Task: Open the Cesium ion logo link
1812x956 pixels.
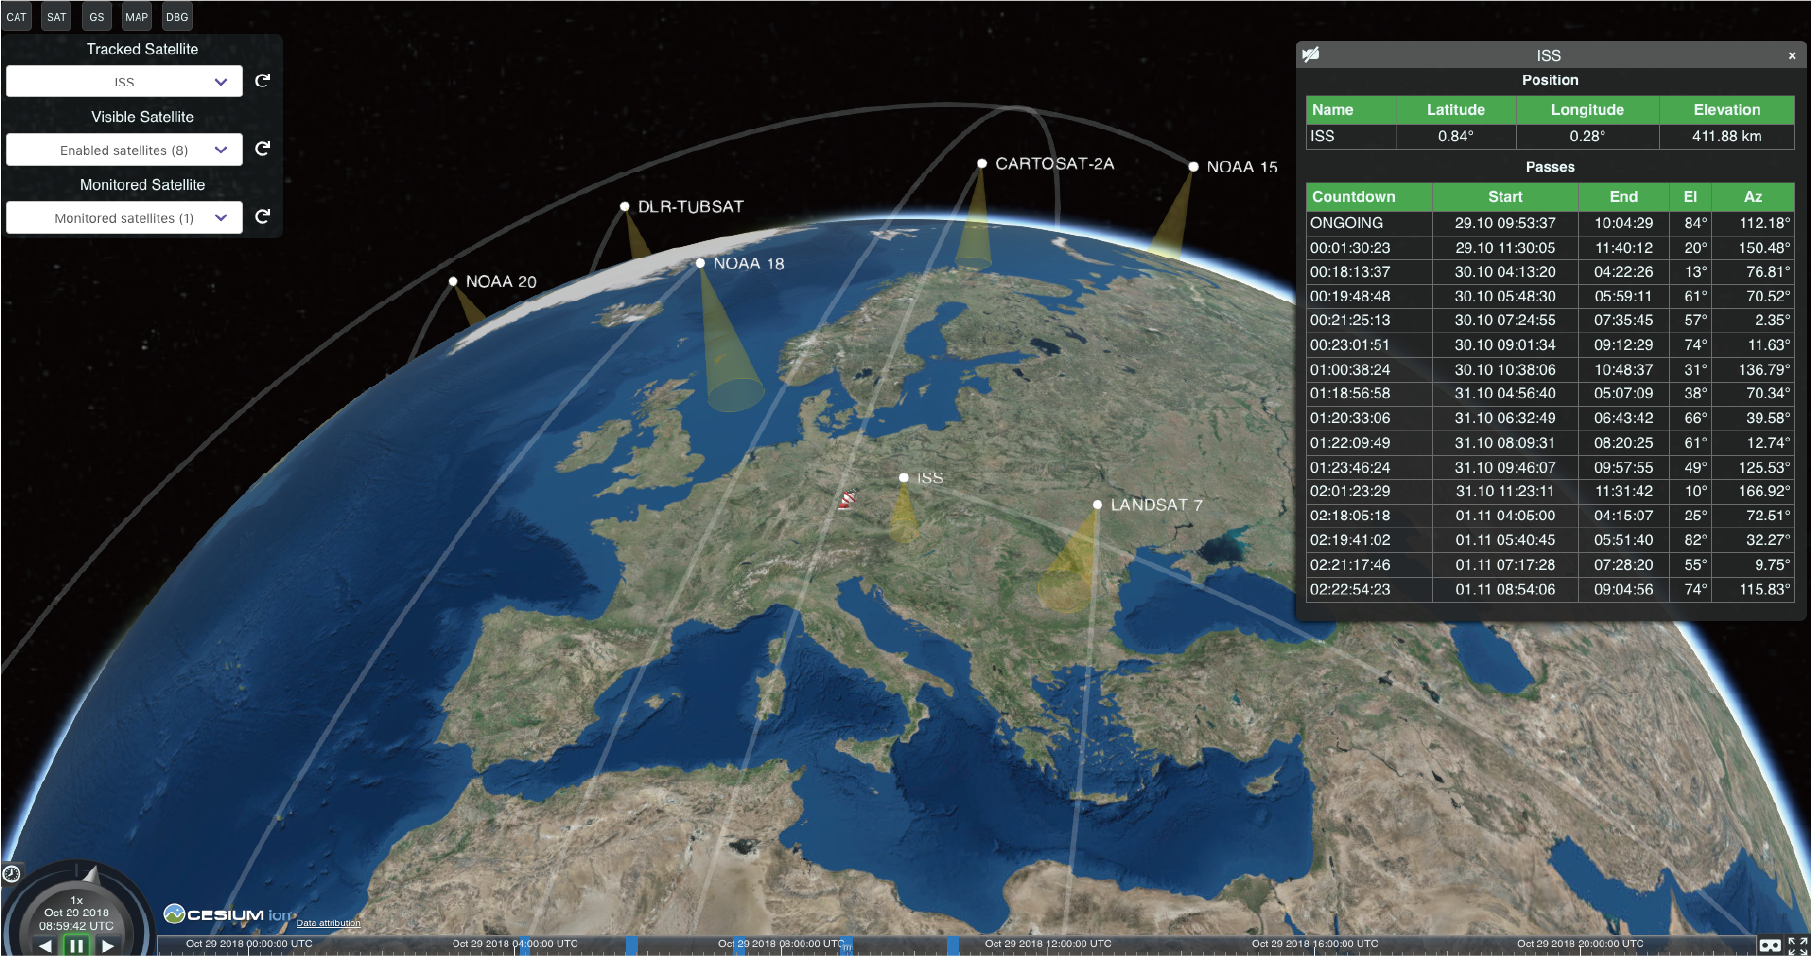Action: pyautogui.click(x=229, y=915)
